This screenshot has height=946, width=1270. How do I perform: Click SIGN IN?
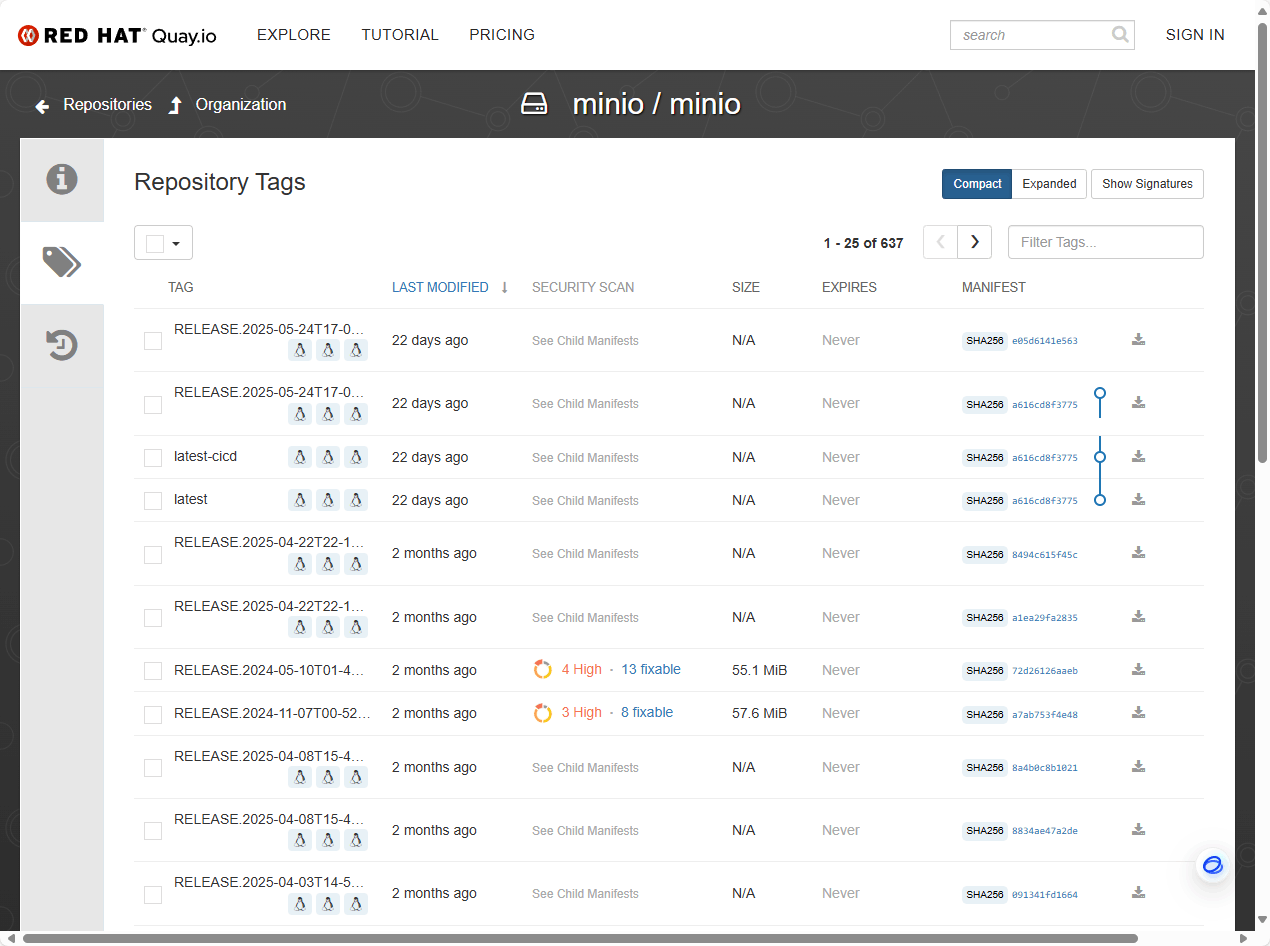1195,35
